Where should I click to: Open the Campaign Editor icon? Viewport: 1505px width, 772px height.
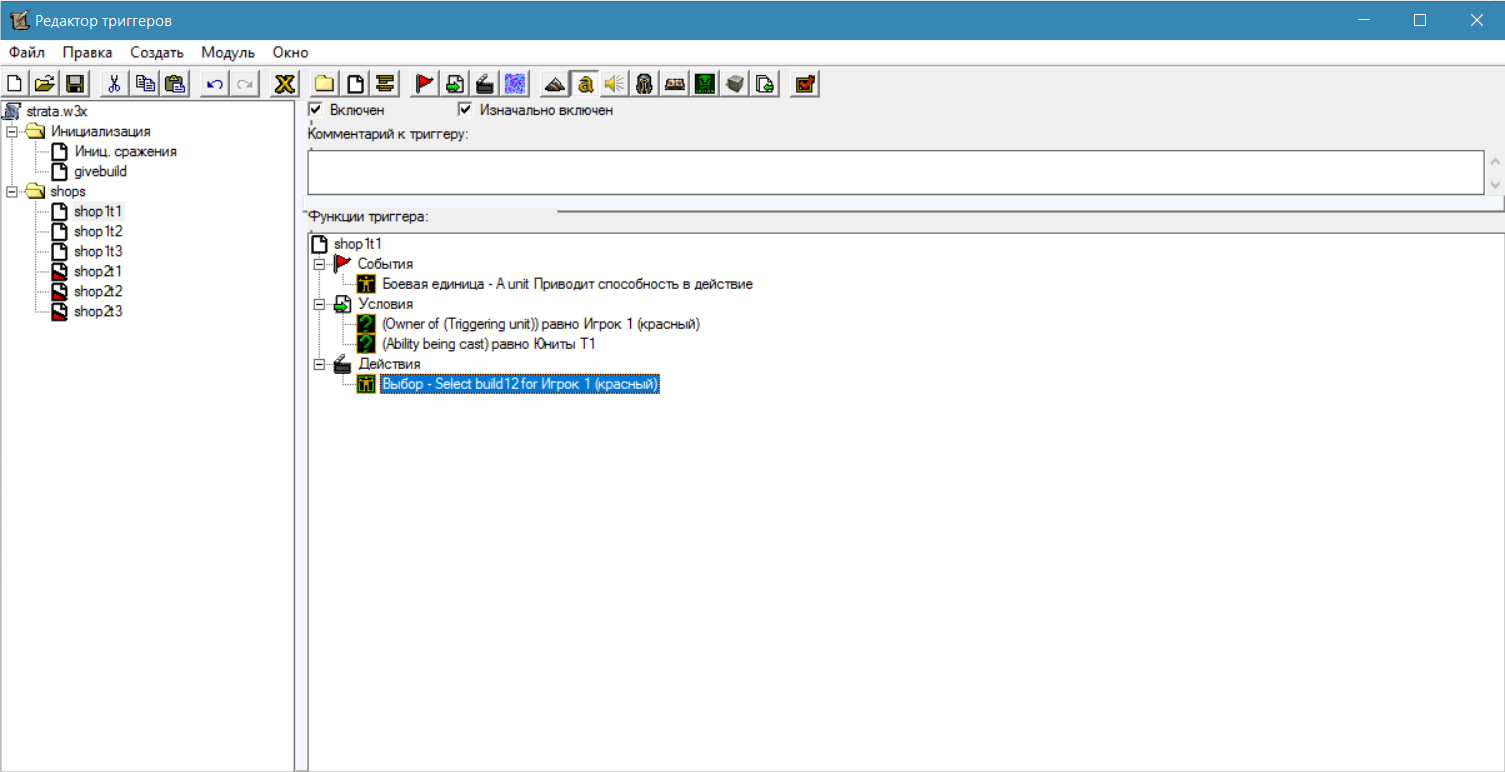675,84
